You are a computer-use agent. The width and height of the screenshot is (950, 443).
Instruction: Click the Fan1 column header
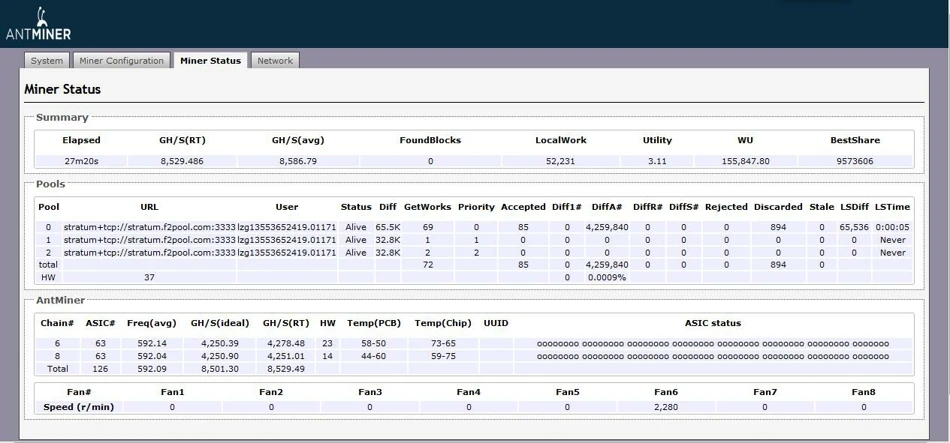tap(172, 392)
